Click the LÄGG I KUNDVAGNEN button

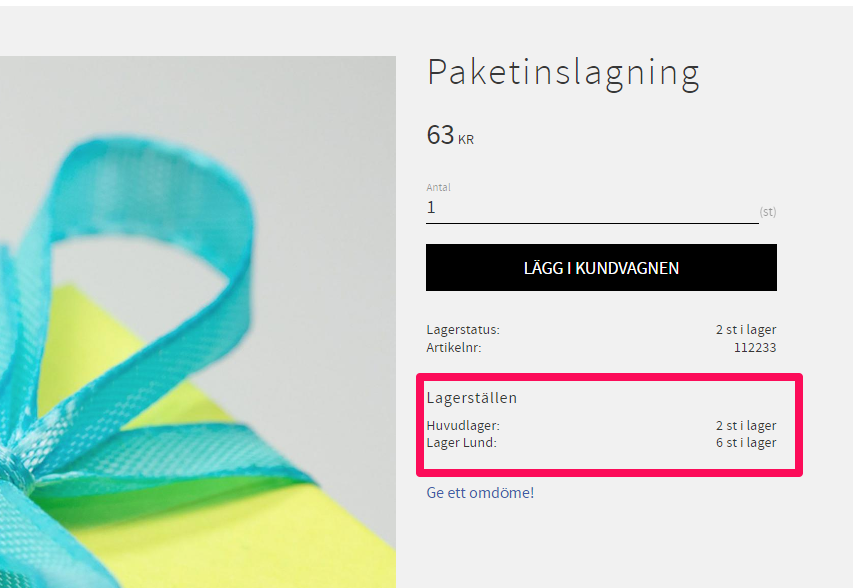click(601, 268)
